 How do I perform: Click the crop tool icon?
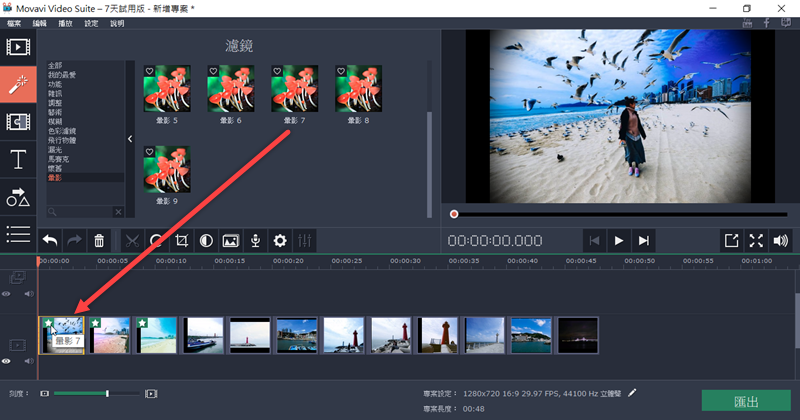click(182, 241)
